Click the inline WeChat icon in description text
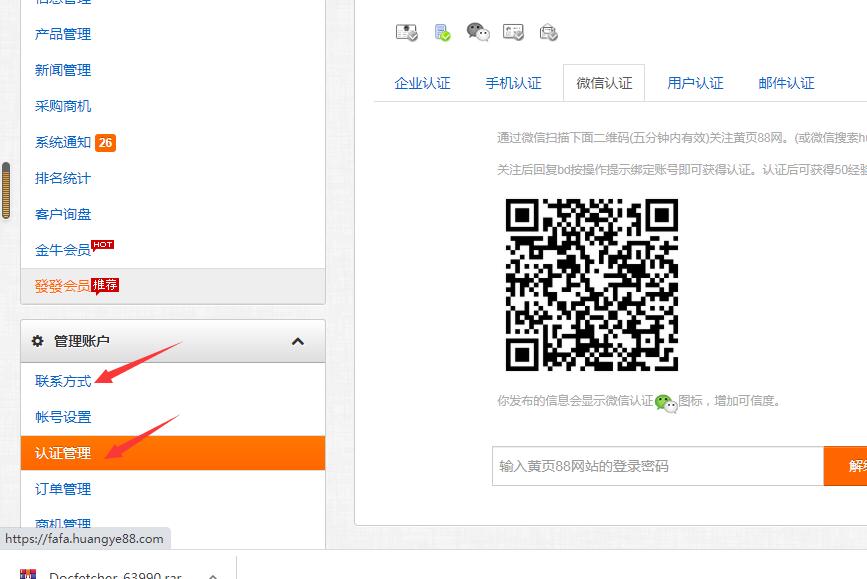This screenshot has height=579, width=867. click(x=666, y=403)
